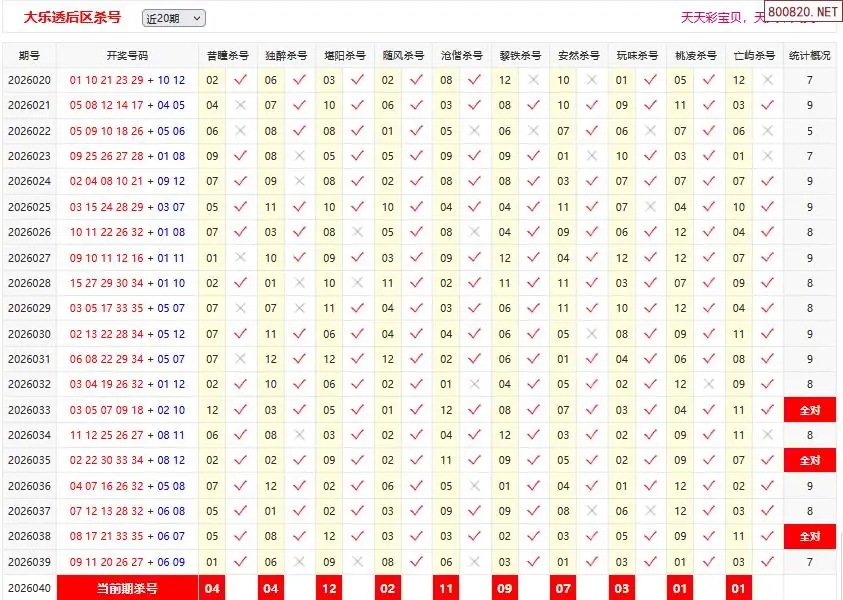Click the red 11 in the 2026040 row

[446, 588]
